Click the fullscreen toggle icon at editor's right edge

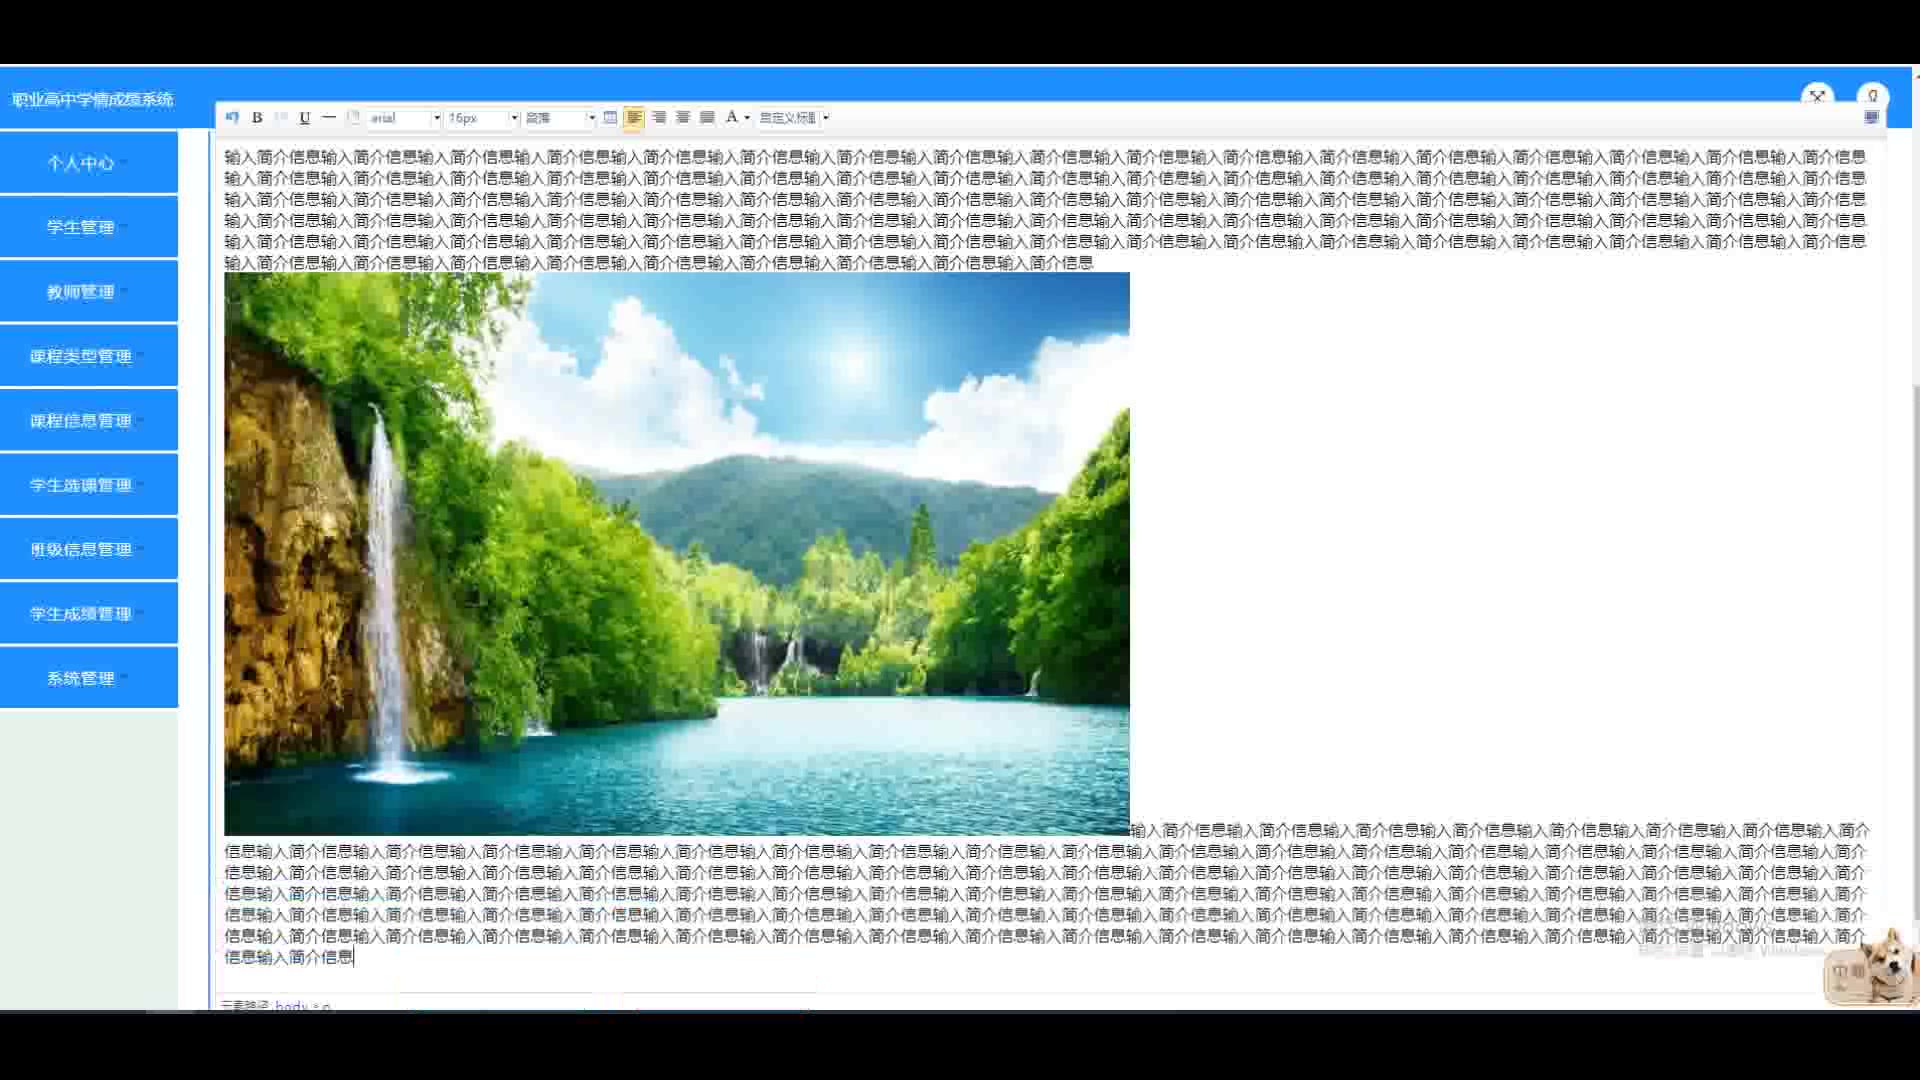(1872, 117)
